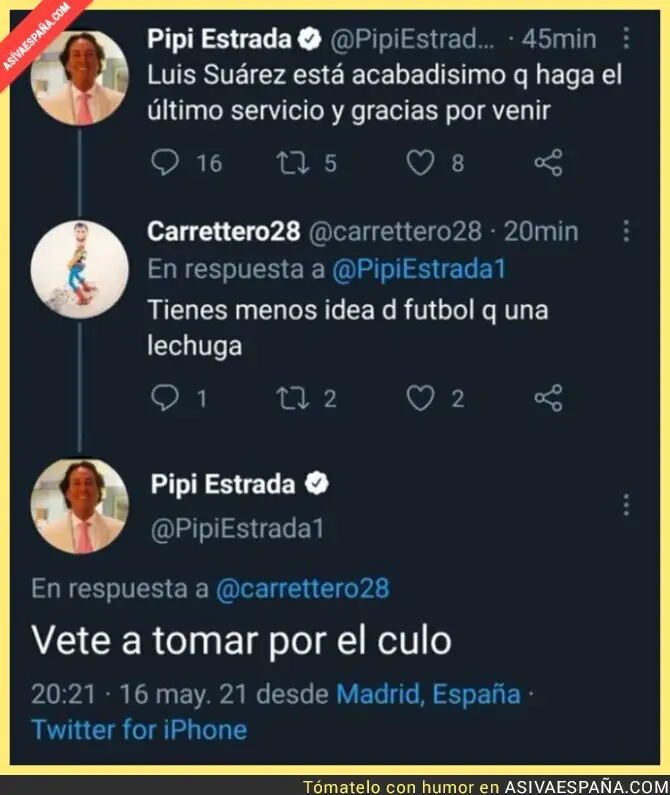Open Pipi Estrada's avatar on the main tweet

80,506
